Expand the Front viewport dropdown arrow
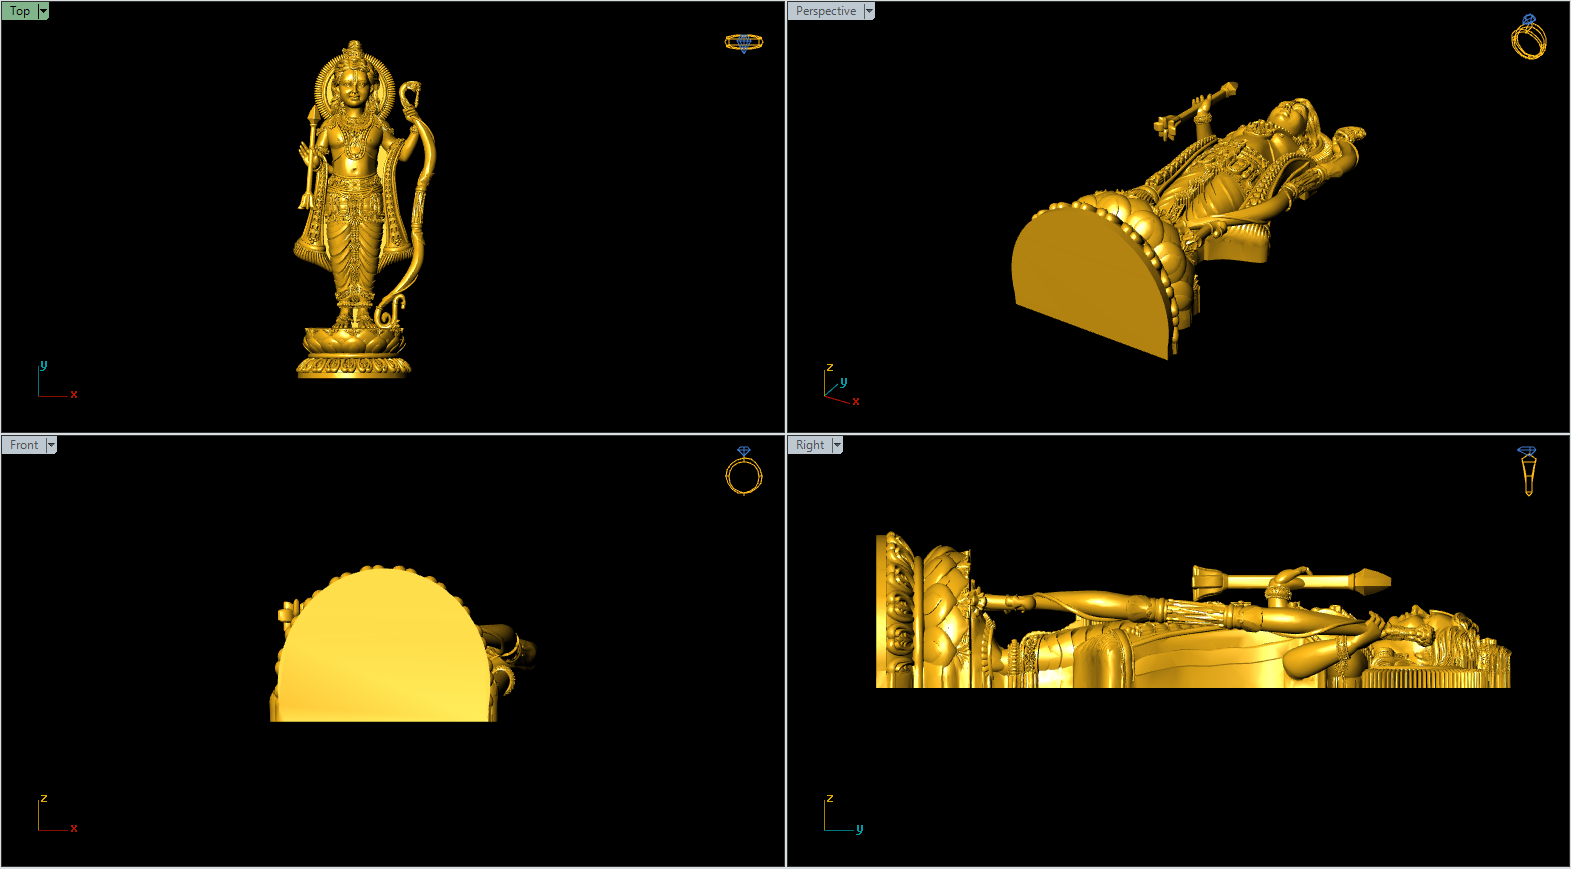 coord(51,445)
